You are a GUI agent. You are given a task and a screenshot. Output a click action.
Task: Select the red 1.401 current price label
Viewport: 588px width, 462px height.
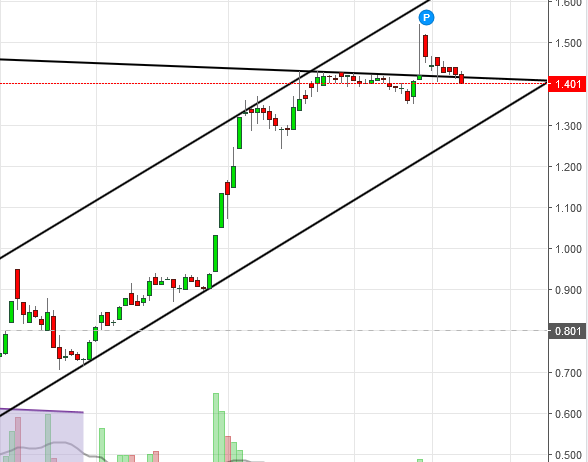point(567,84)
